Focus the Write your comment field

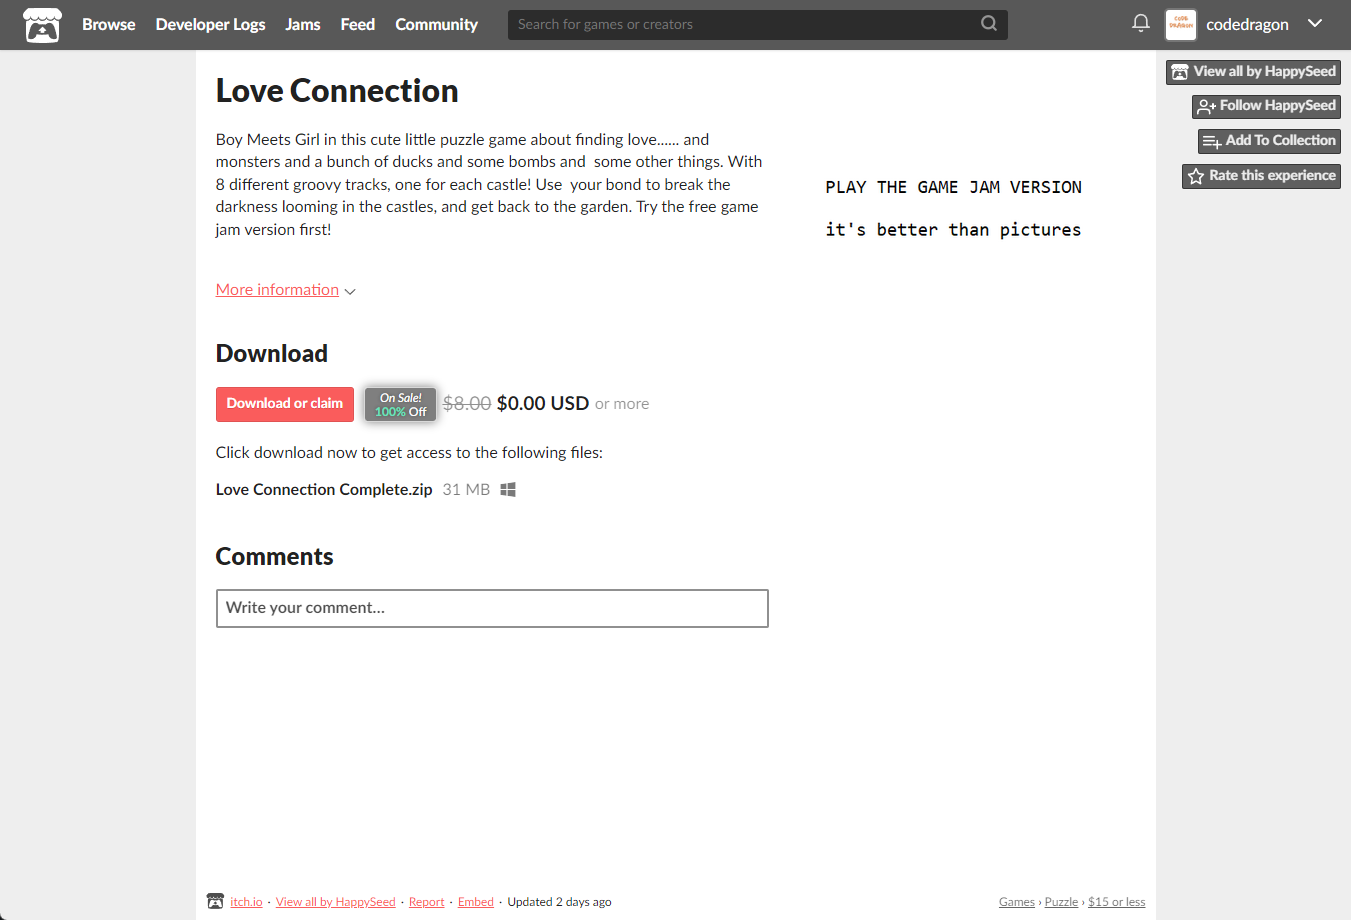click(x=492, y=608)
